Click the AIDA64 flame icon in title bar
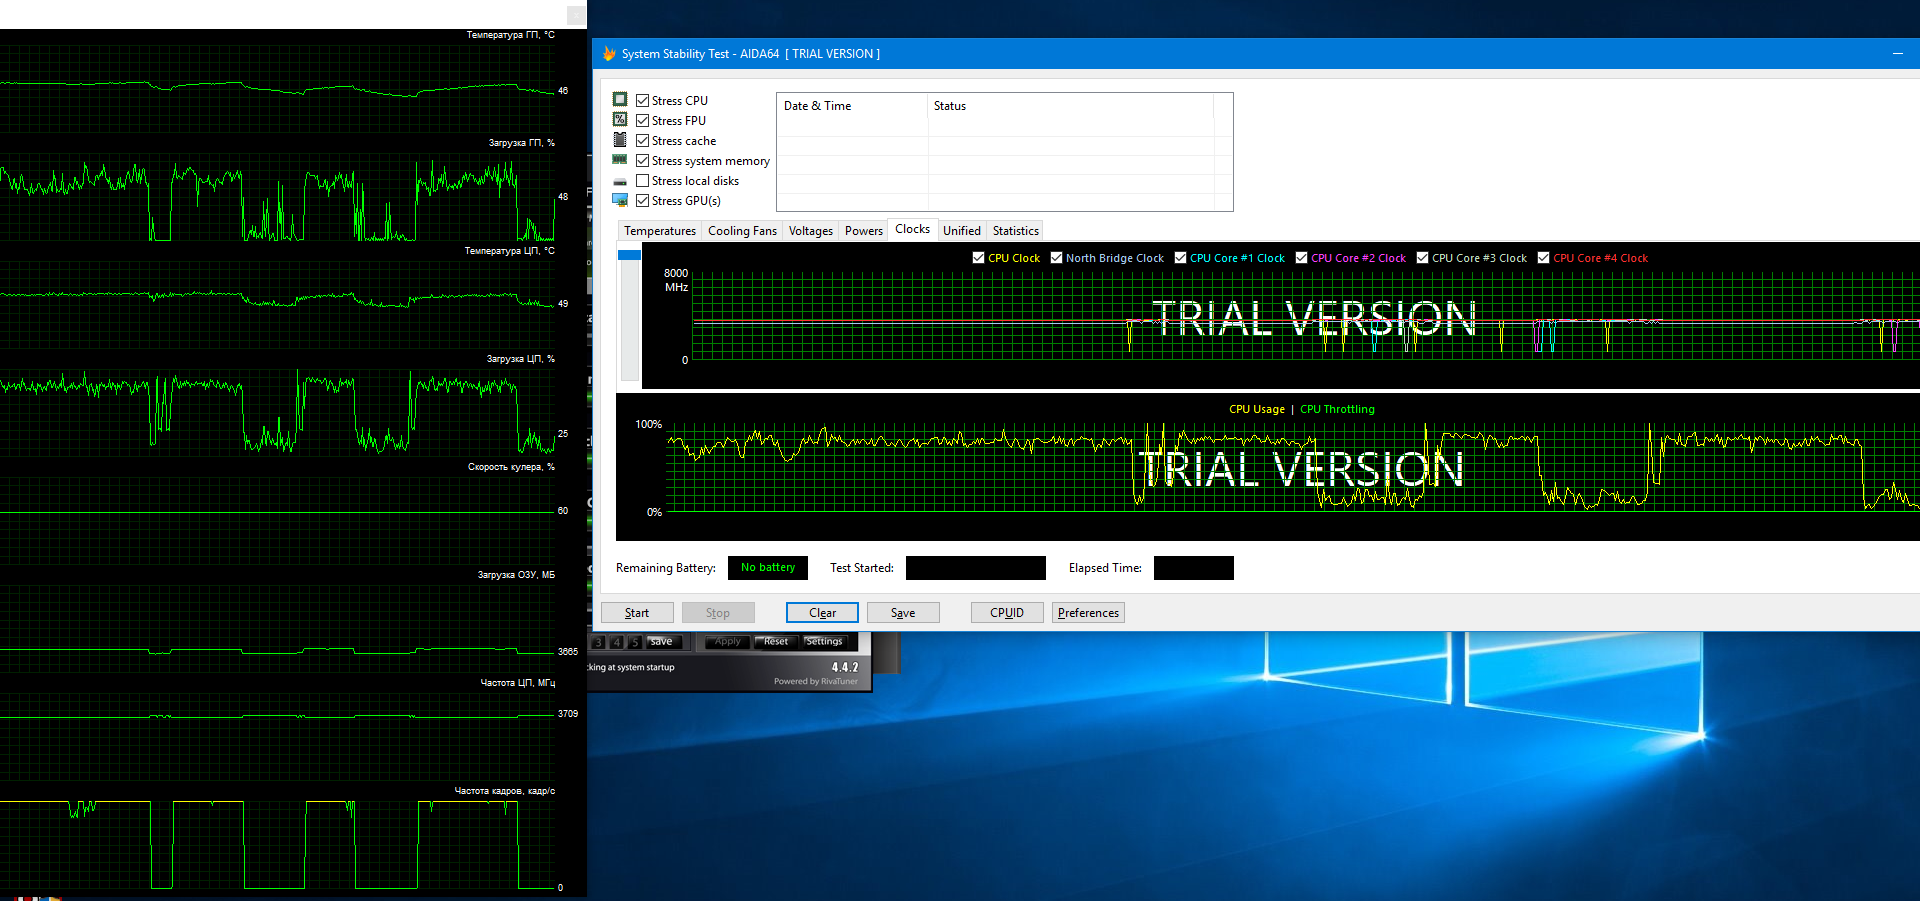 coord(608,54)
